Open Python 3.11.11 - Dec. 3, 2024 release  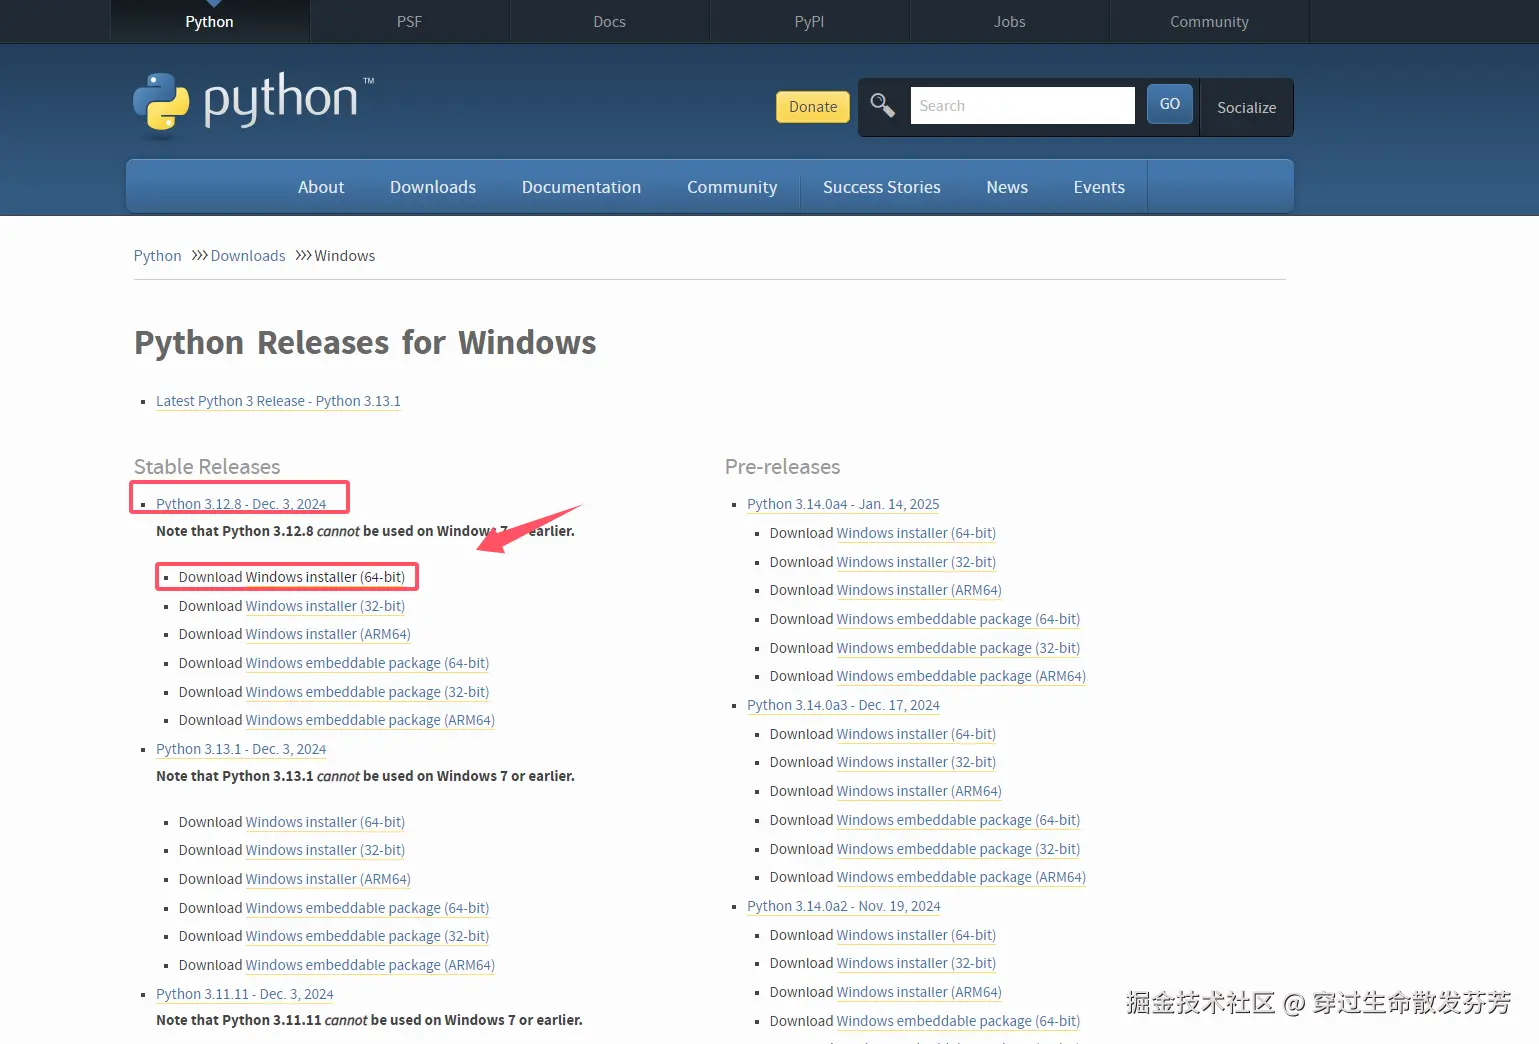tap(245, 994)
